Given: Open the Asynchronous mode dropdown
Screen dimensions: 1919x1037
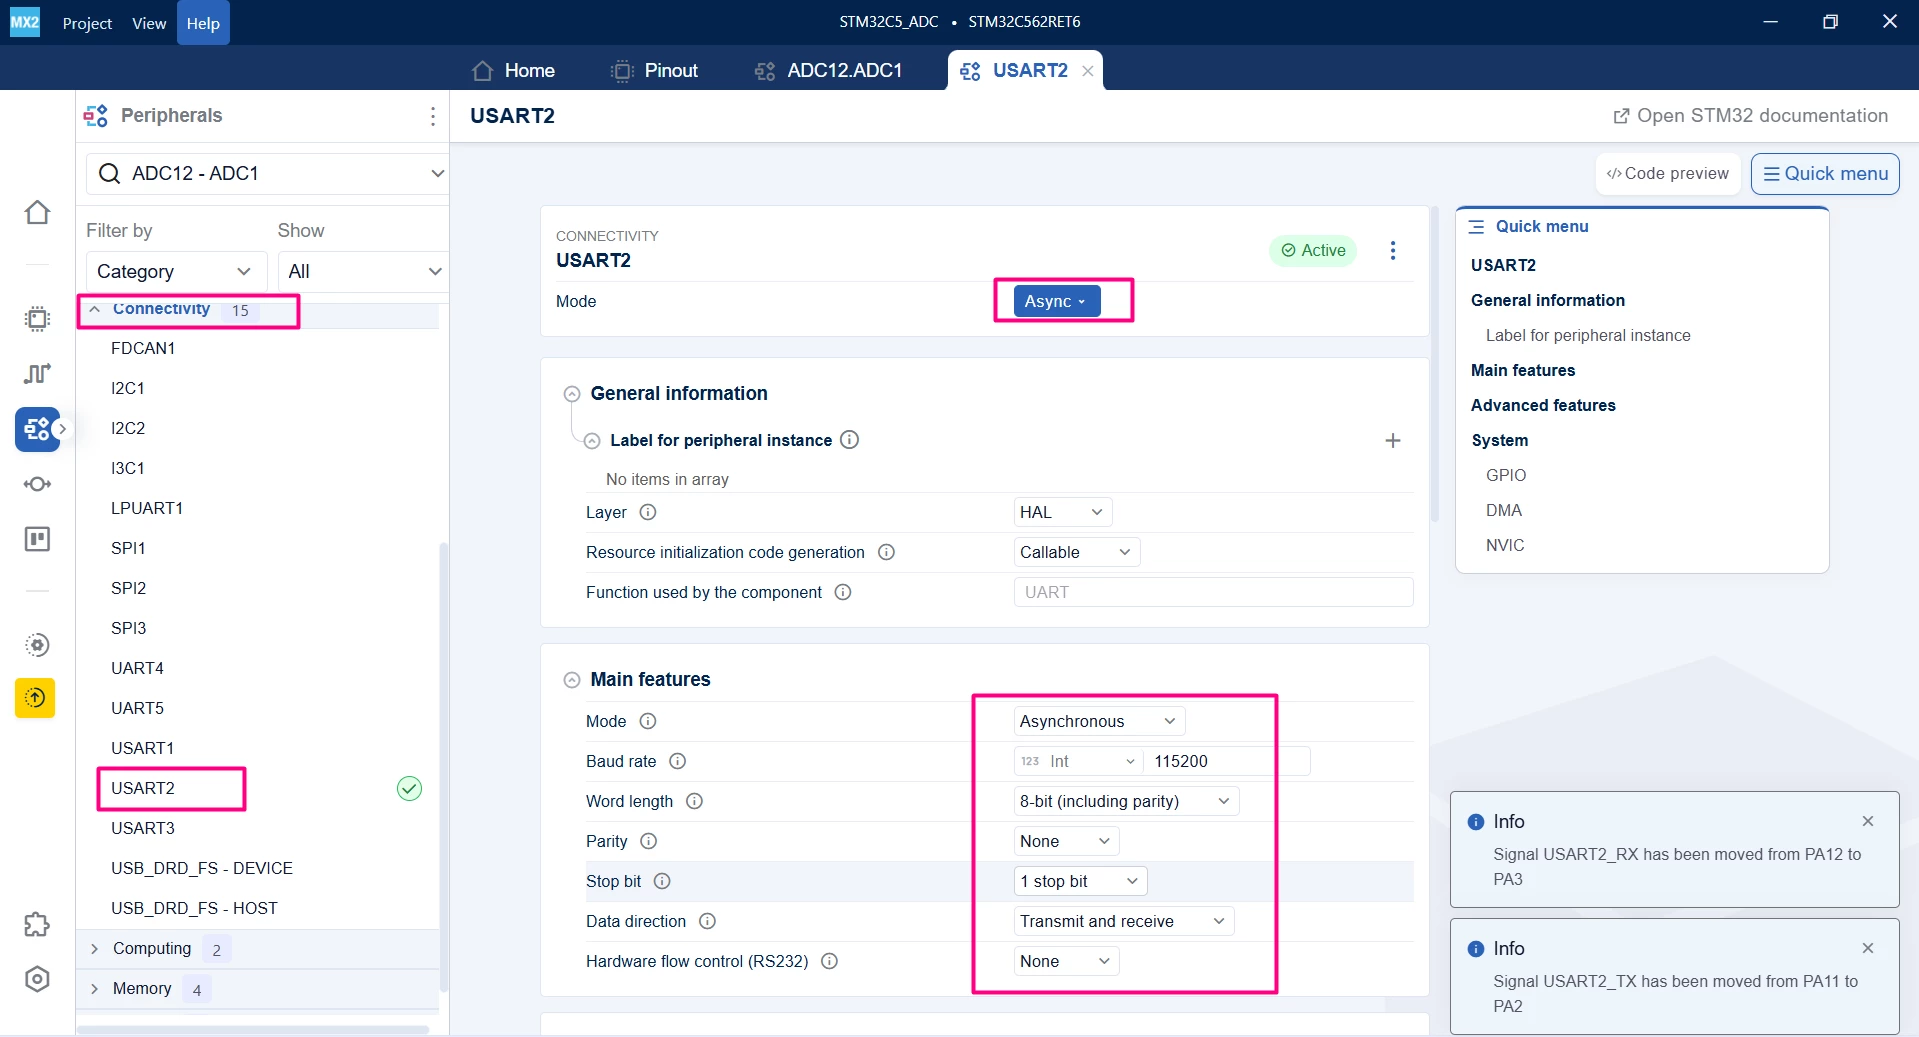Looking at the screenshot, I should click(1099, 721).
